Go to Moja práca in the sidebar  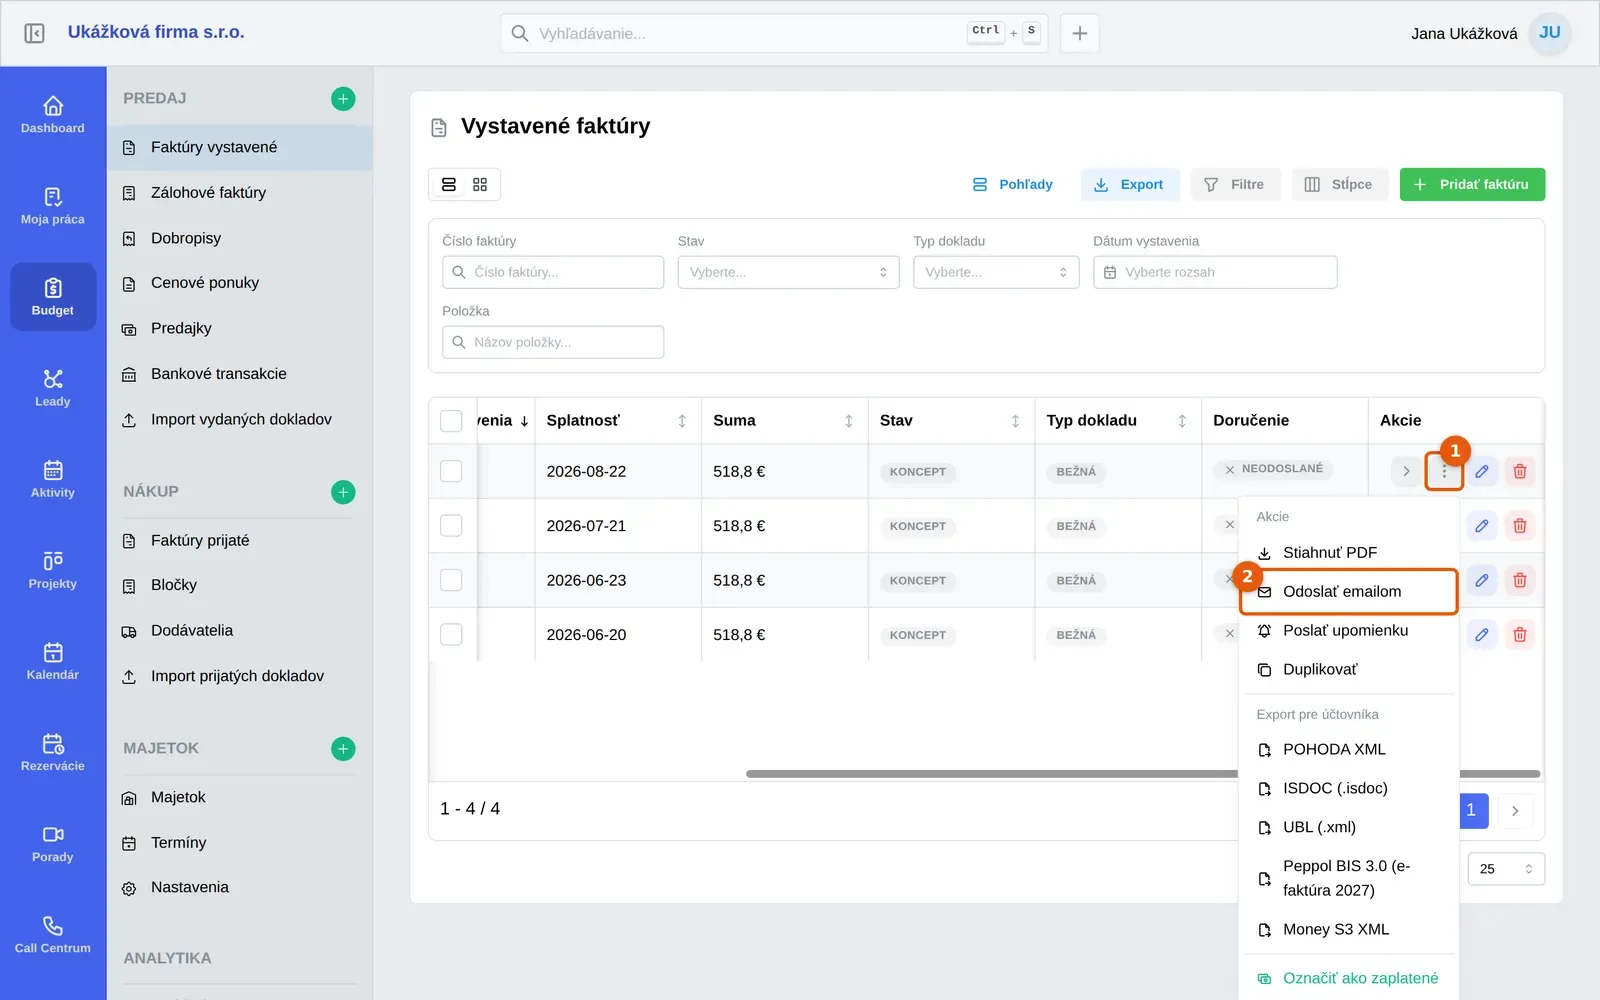tap(53, 206)
